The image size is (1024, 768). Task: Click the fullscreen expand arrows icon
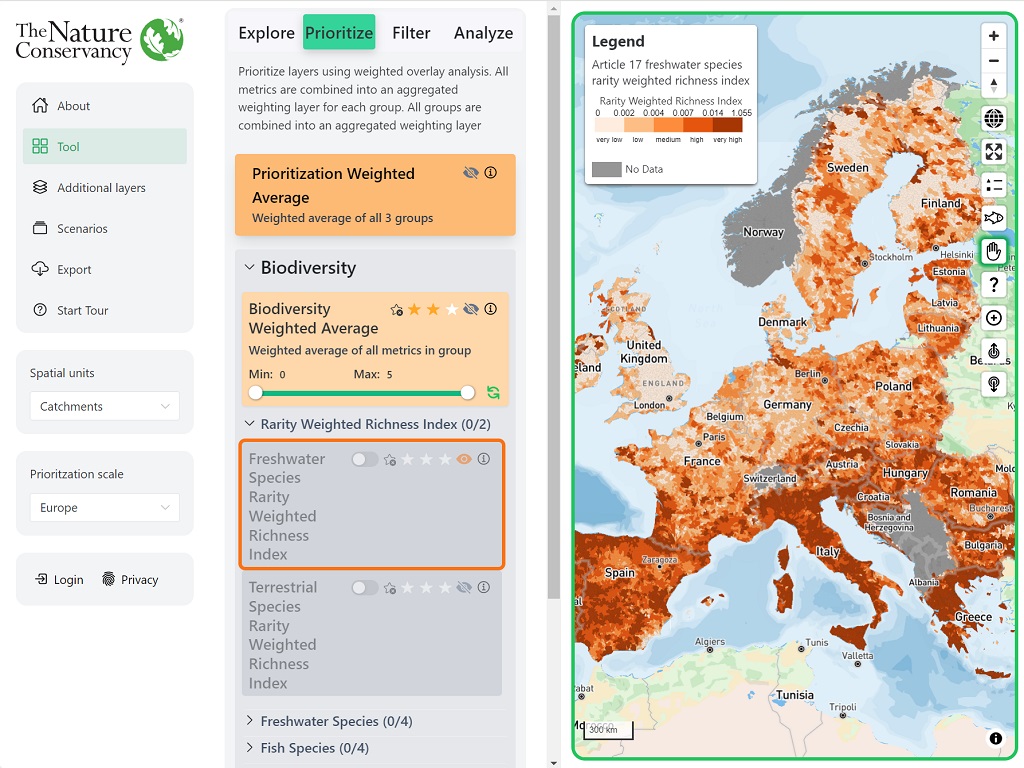[993, 152]
